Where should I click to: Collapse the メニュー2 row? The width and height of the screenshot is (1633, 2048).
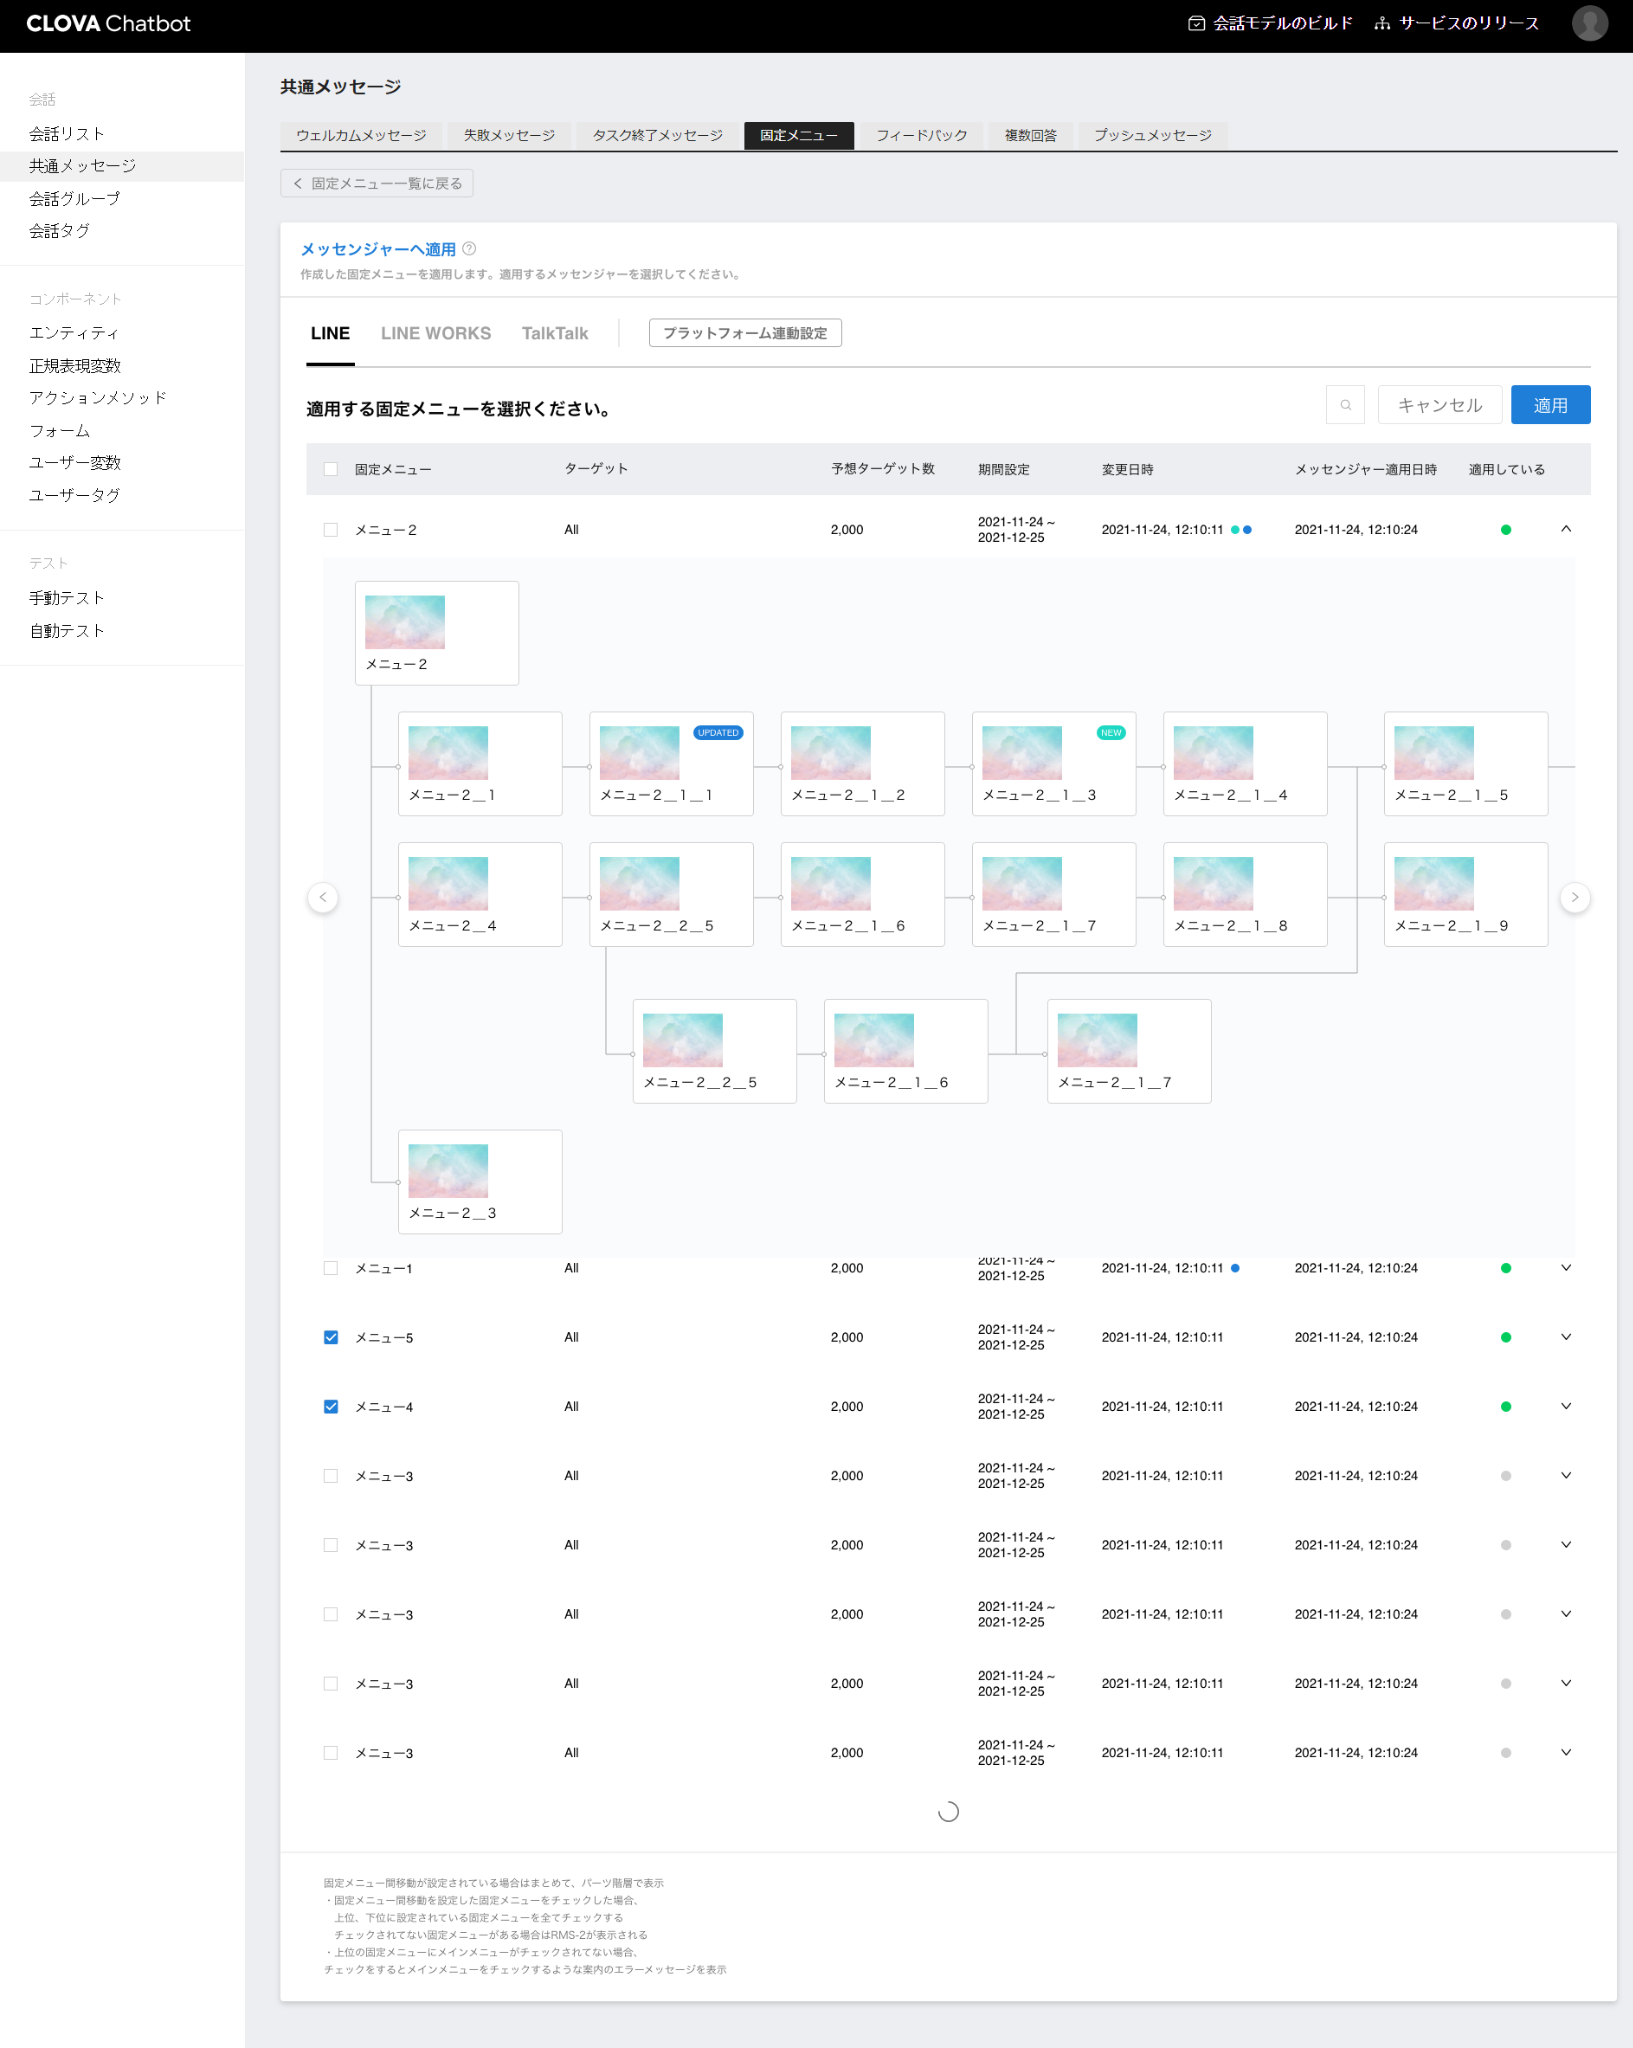point(1566,529)
